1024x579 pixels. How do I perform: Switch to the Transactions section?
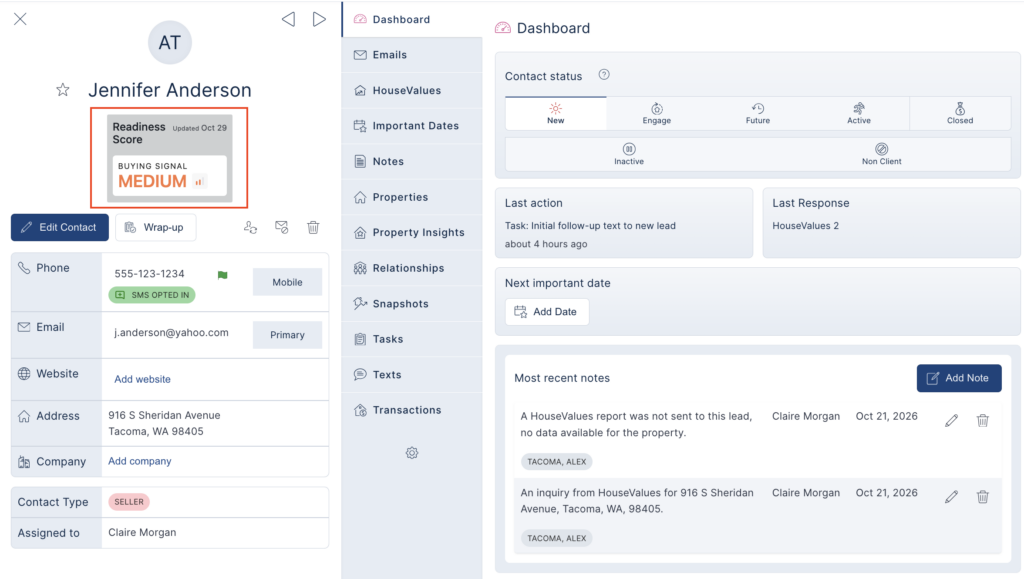tap(412, 410)
